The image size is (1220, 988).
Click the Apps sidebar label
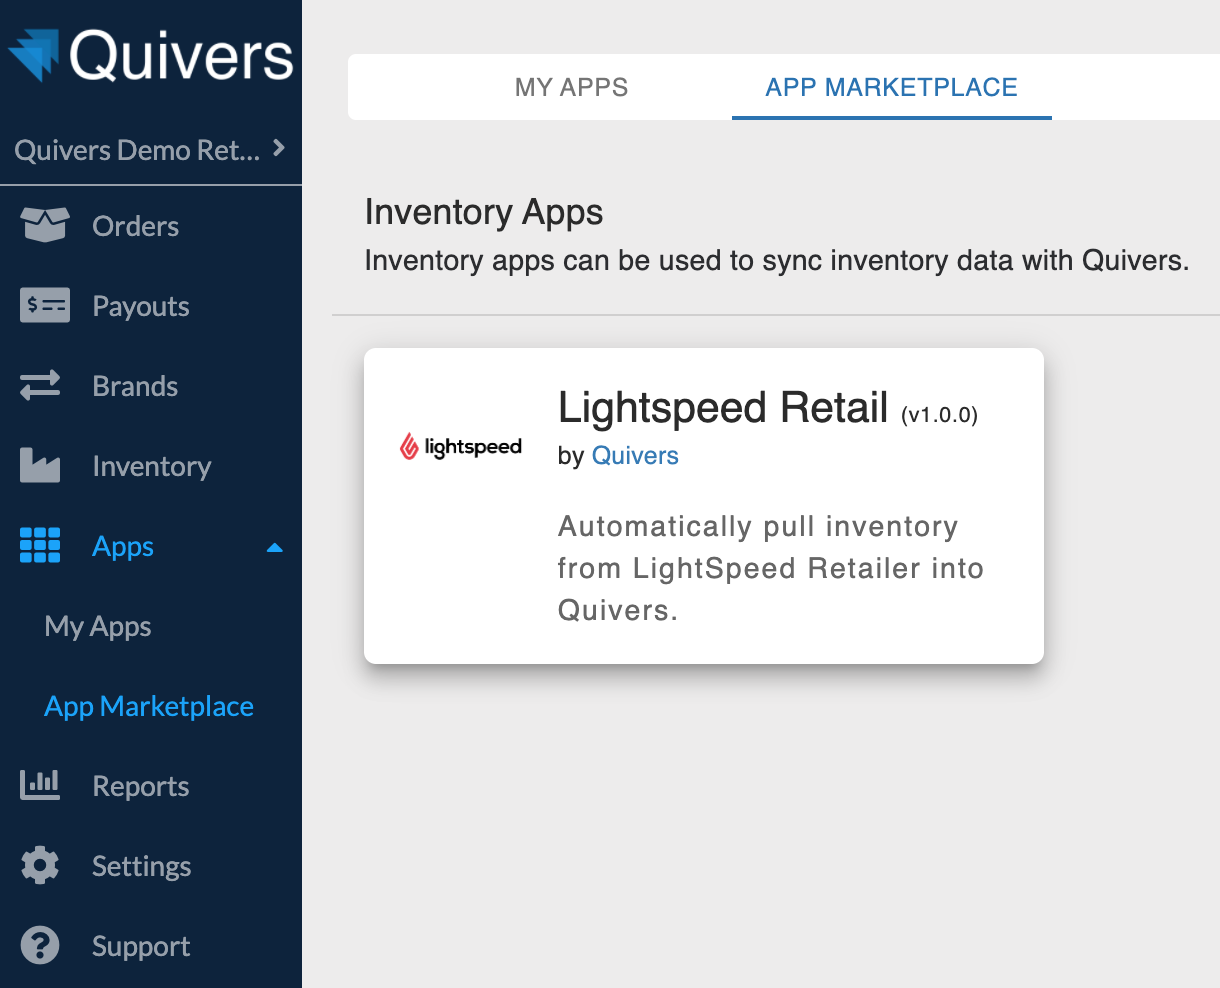pyautogui.click(x=123, y=547)
